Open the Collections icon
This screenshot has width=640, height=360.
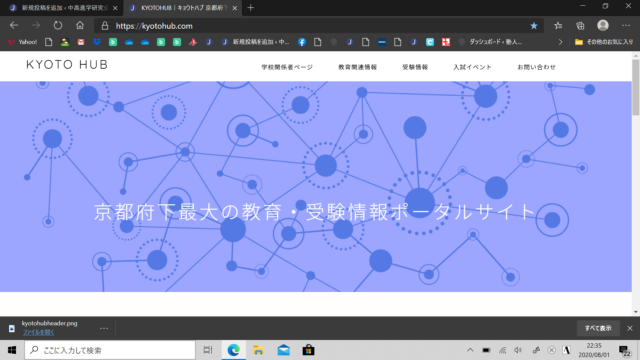[580, 26]
